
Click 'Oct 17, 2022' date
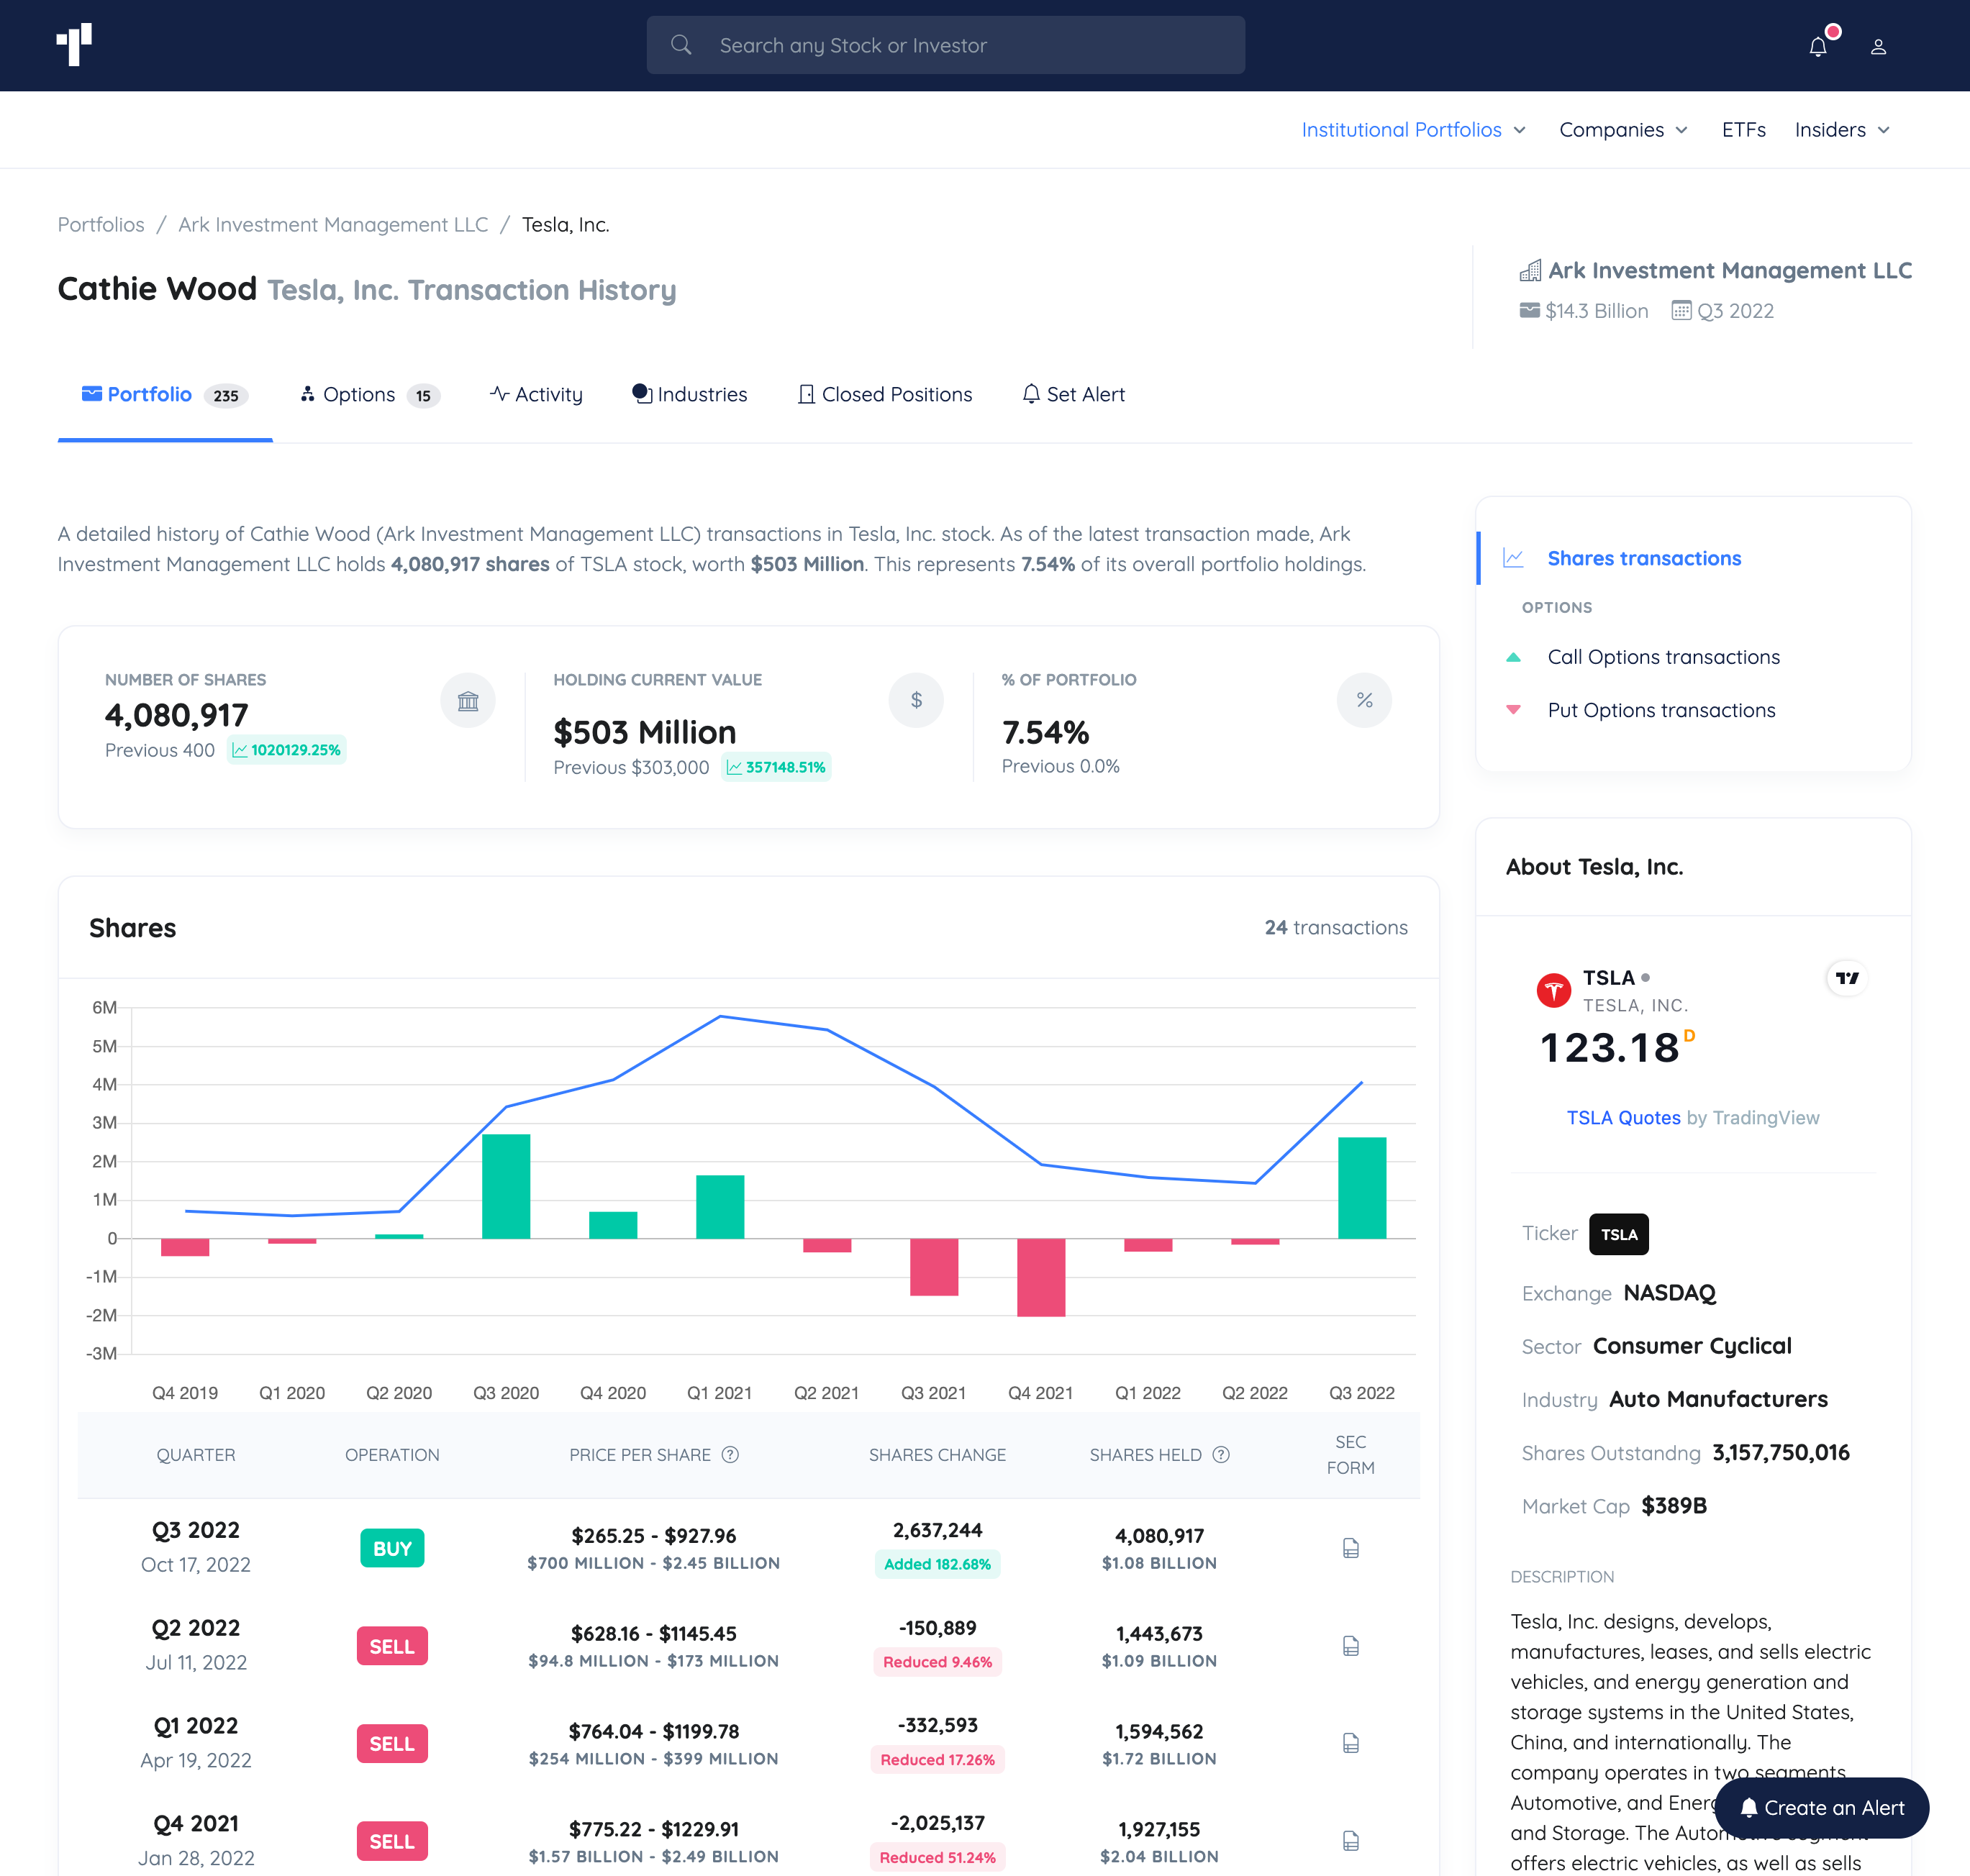196,1566
